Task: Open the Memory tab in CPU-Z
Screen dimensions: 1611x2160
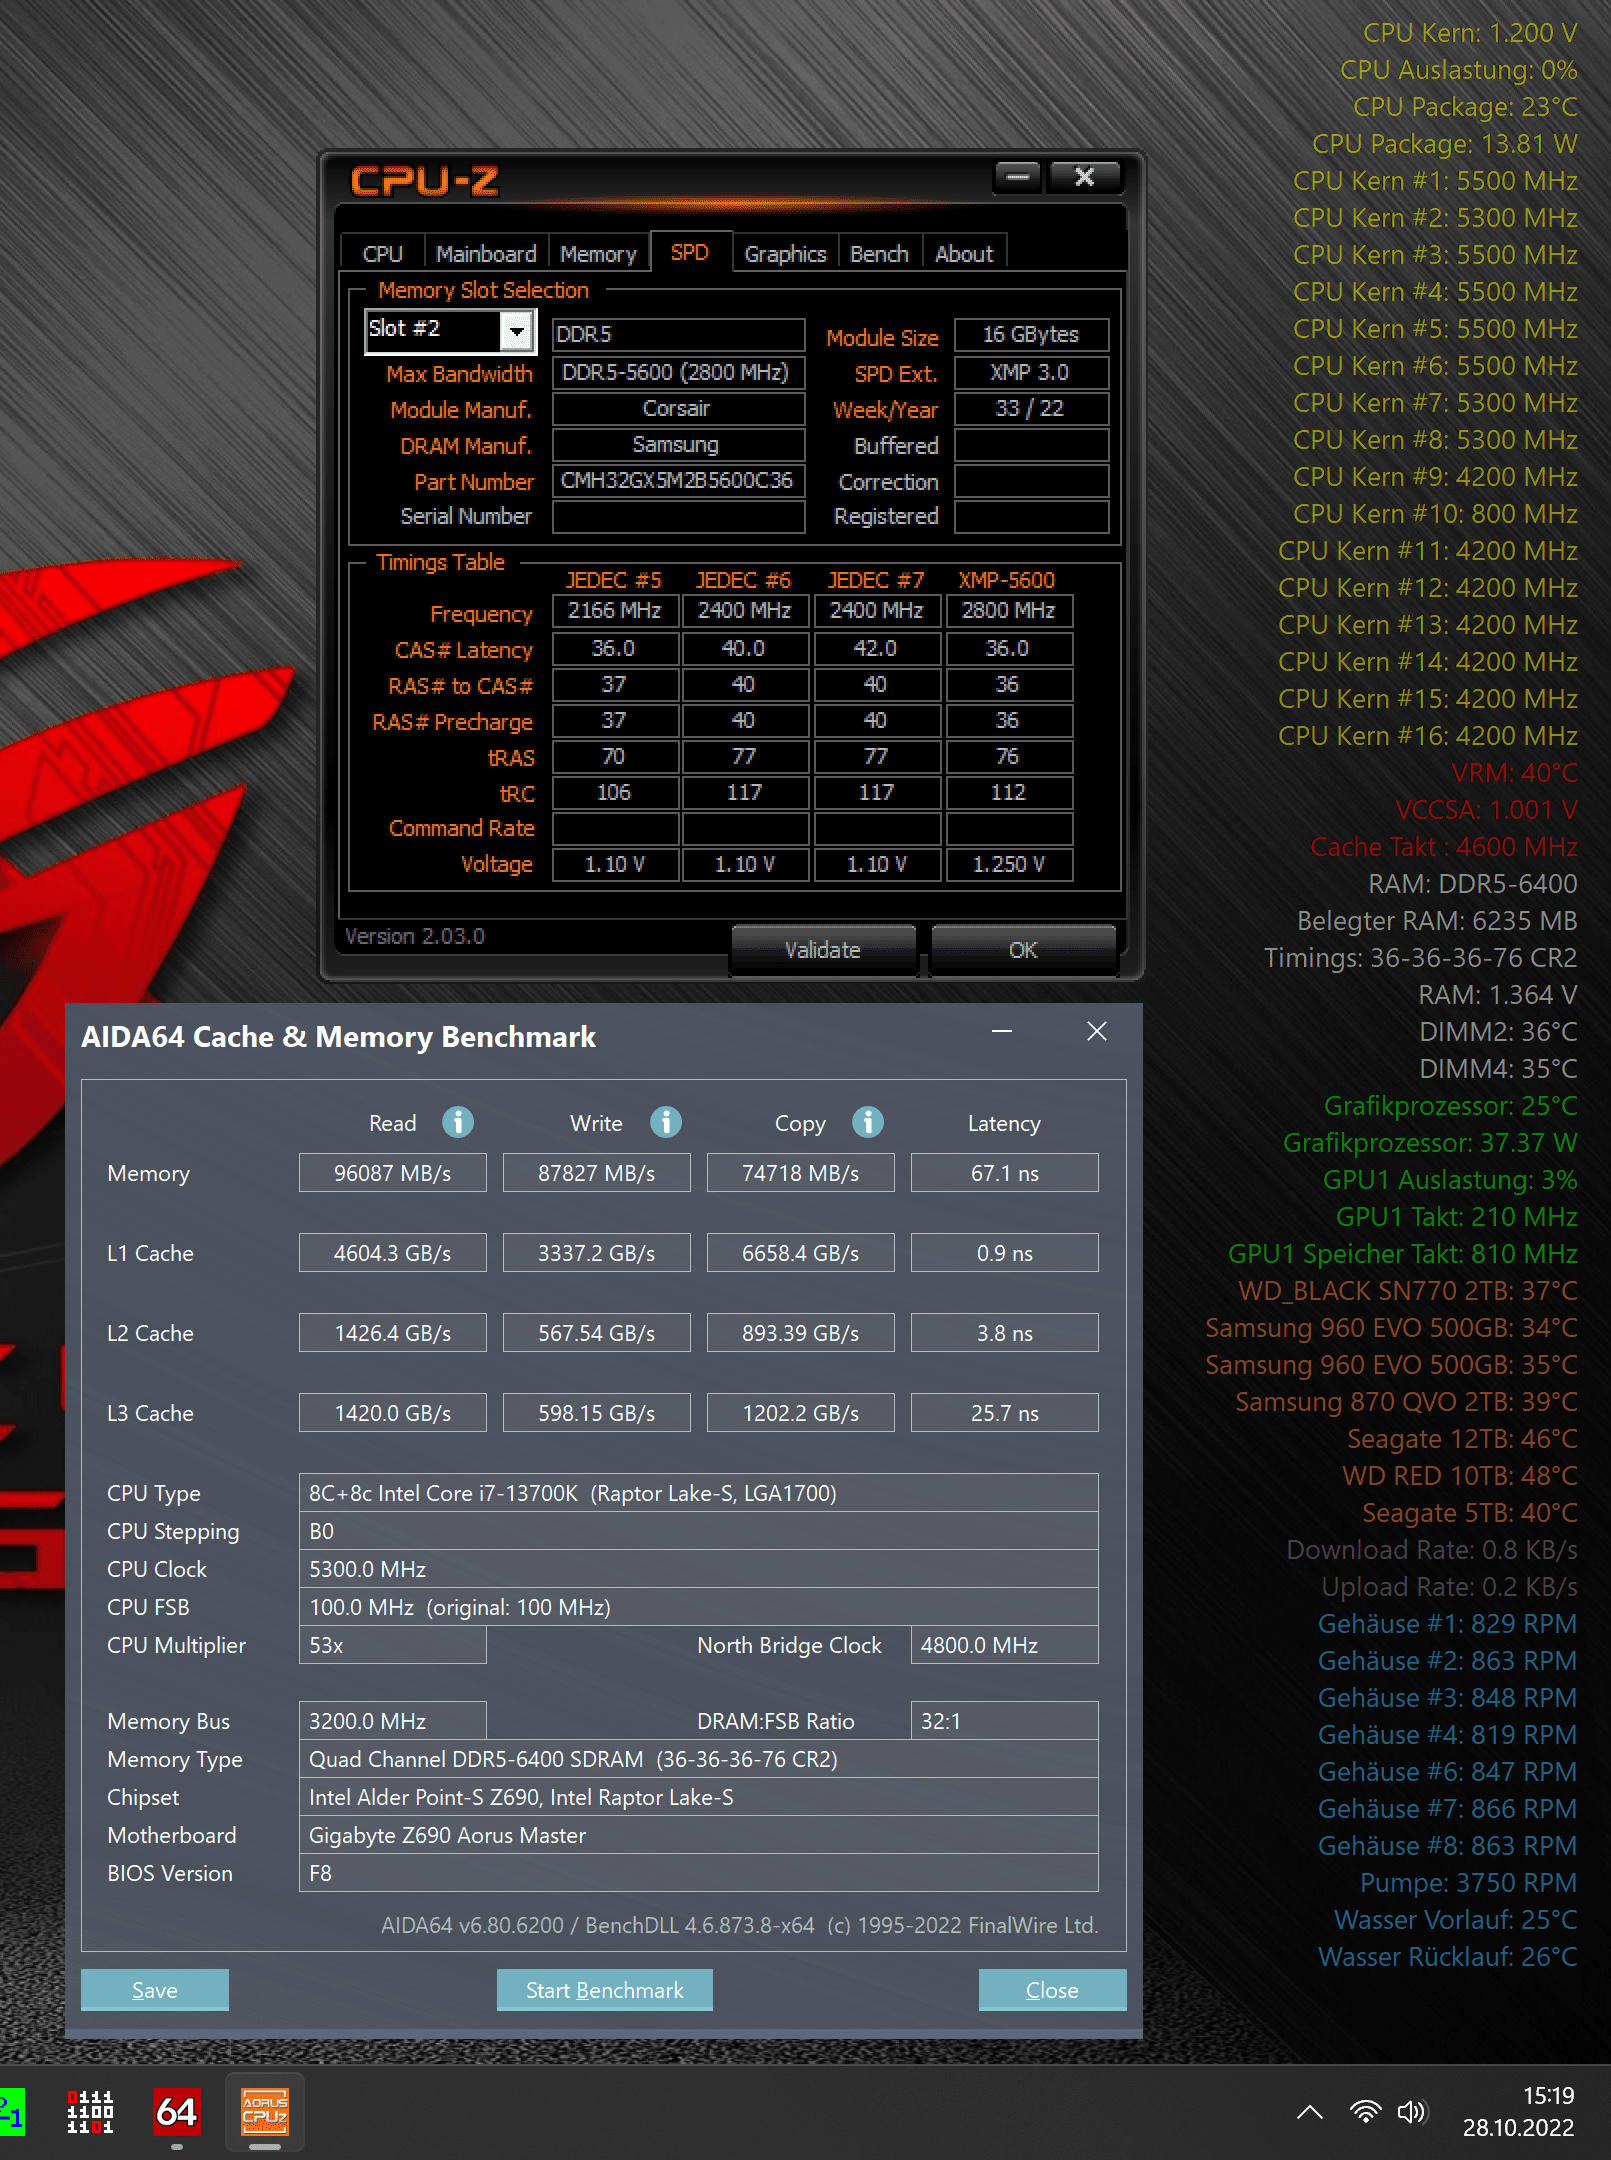Action: pyautogui.click(x=598, y=254)
